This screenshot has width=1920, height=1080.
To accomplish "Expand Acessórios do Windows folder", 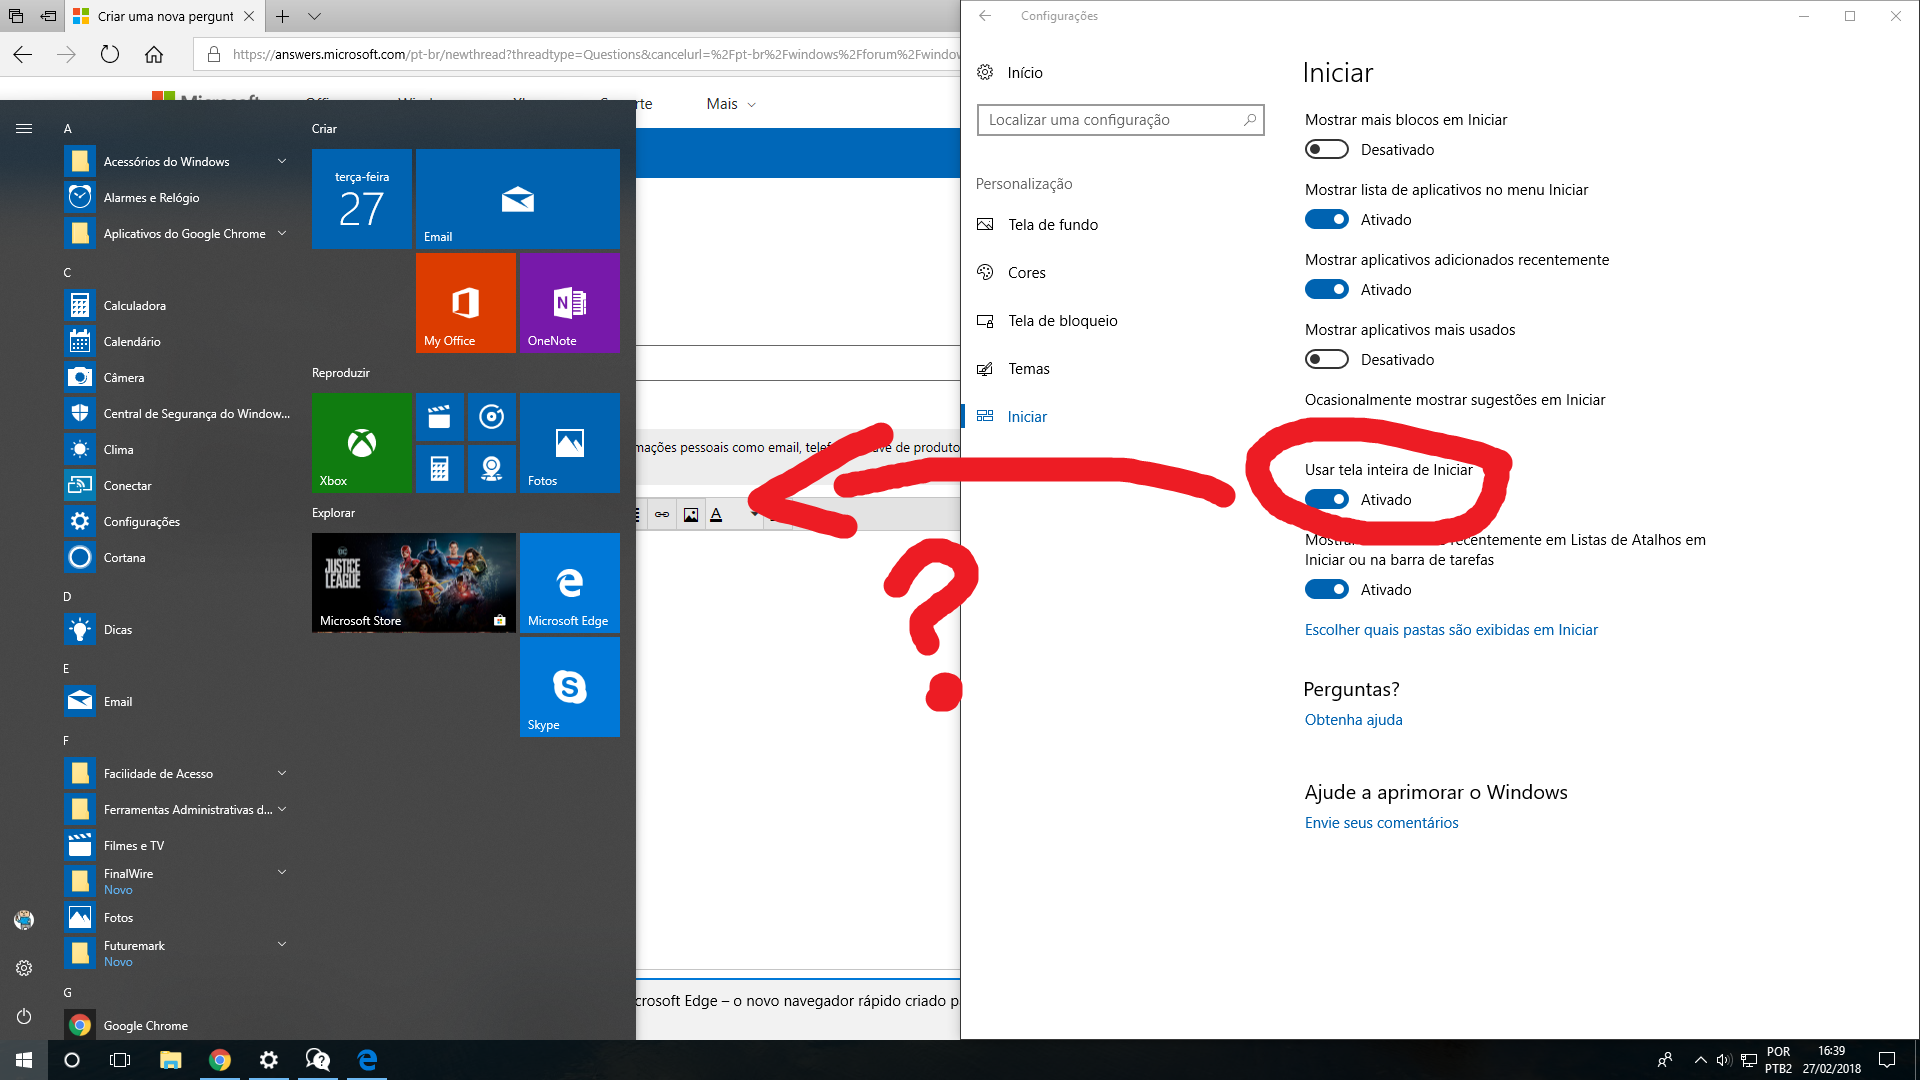I will (x=178, y=161).
